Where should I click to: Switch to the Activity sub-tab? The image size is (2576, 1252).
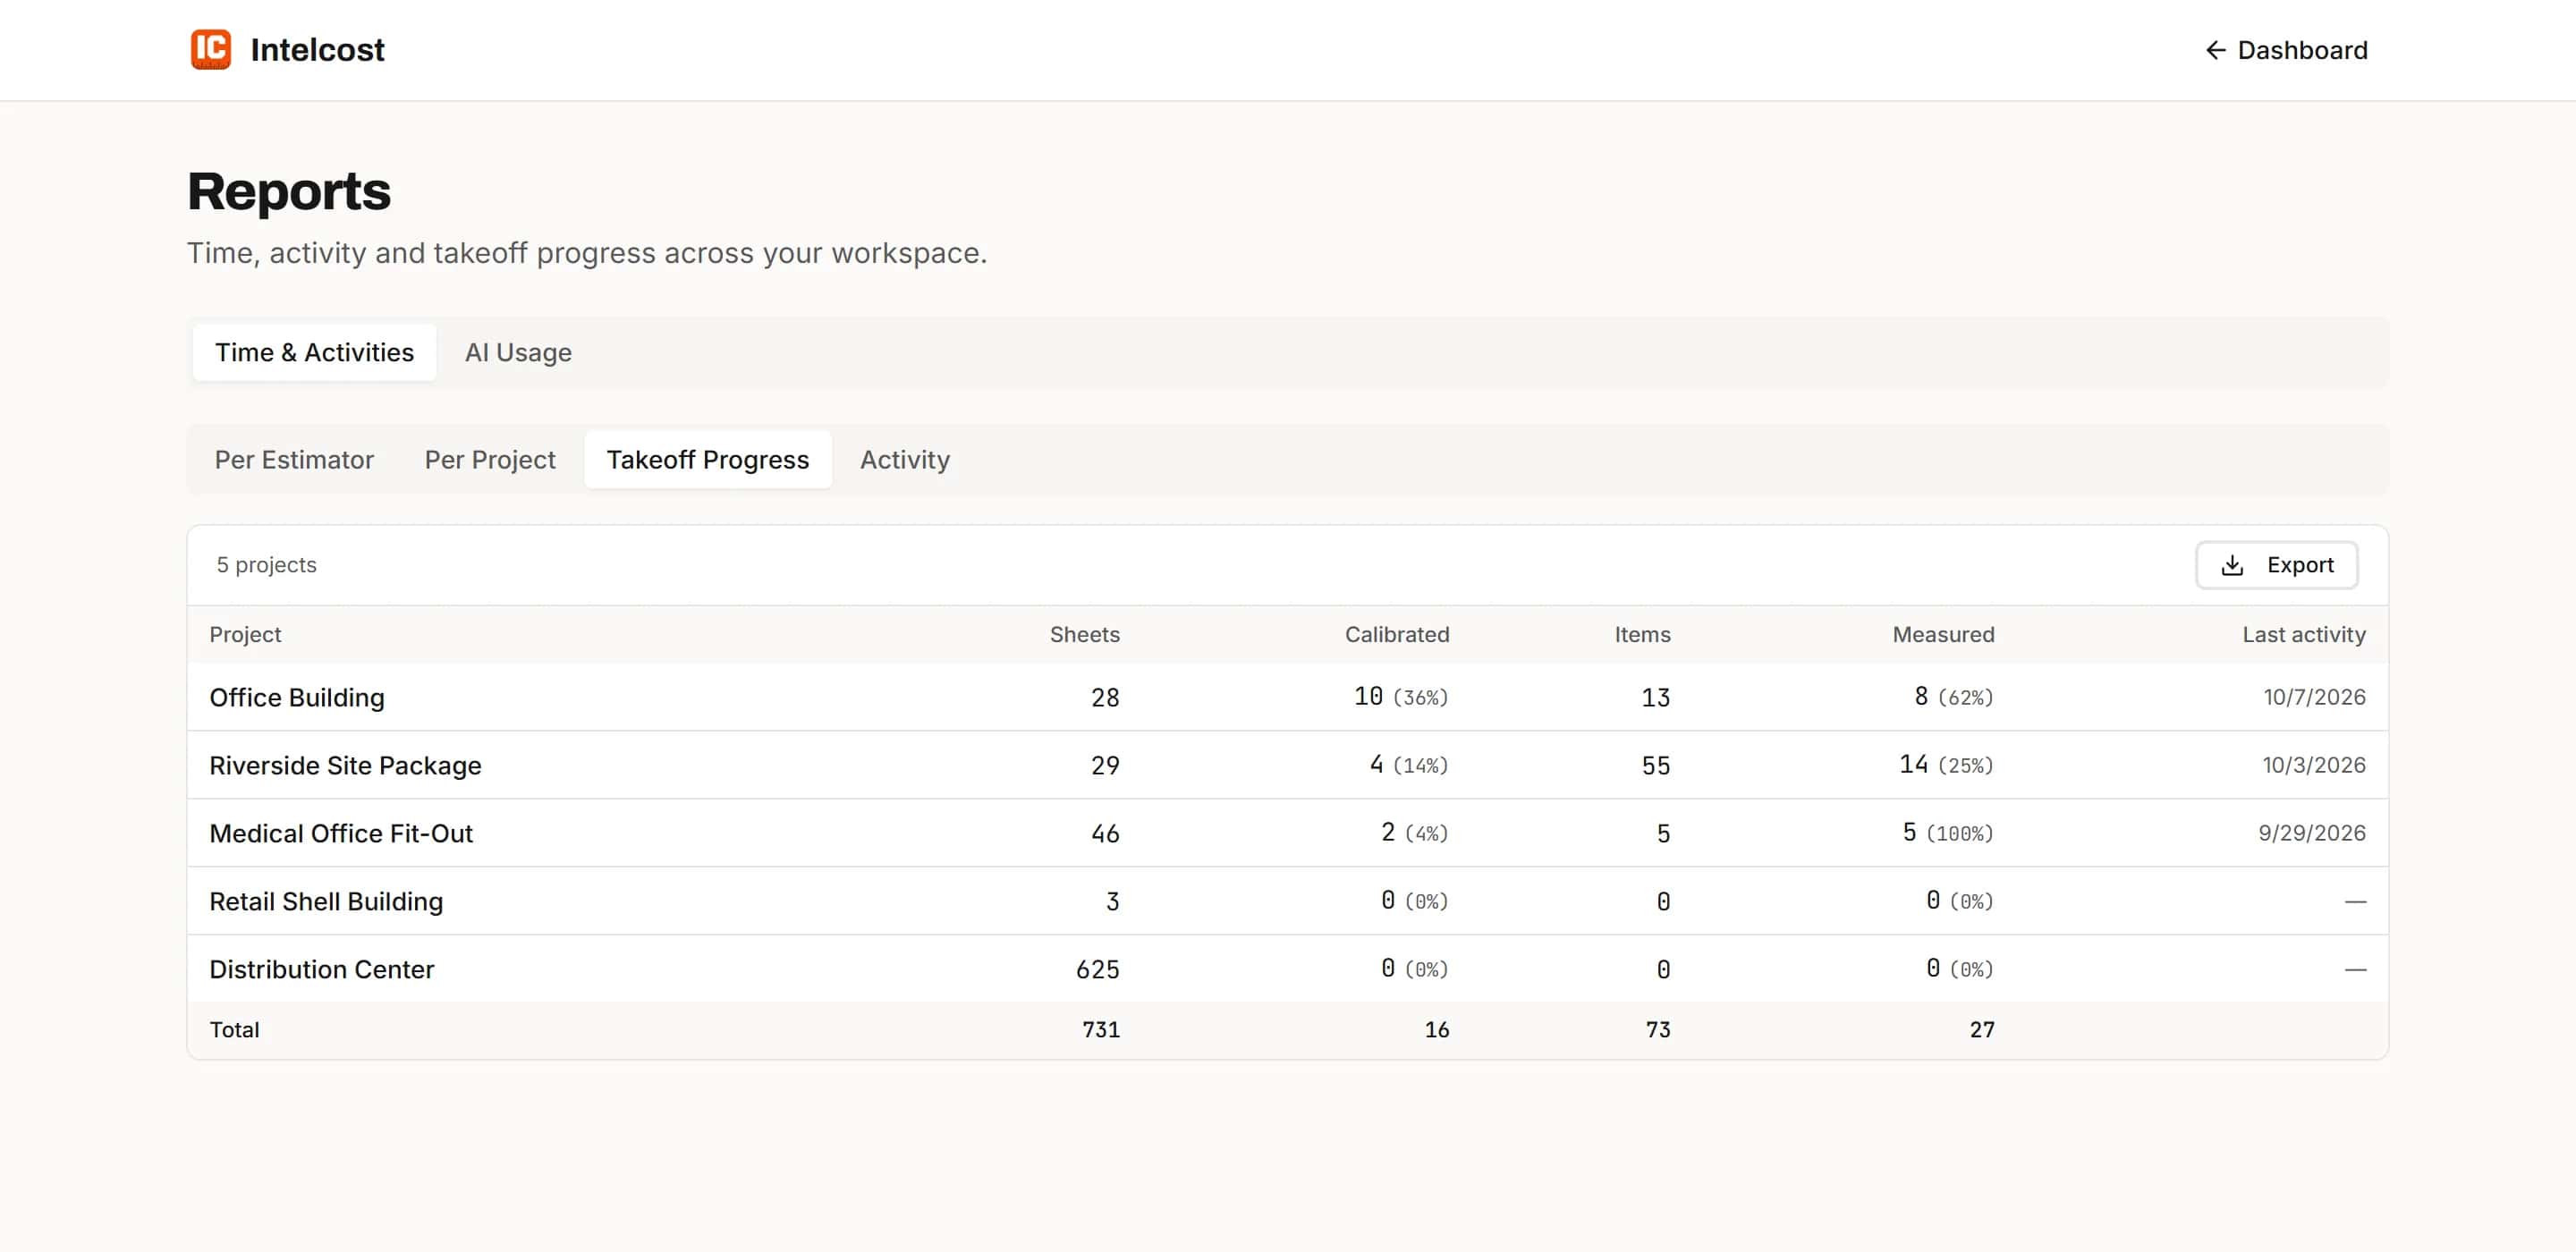click(904, 460)
